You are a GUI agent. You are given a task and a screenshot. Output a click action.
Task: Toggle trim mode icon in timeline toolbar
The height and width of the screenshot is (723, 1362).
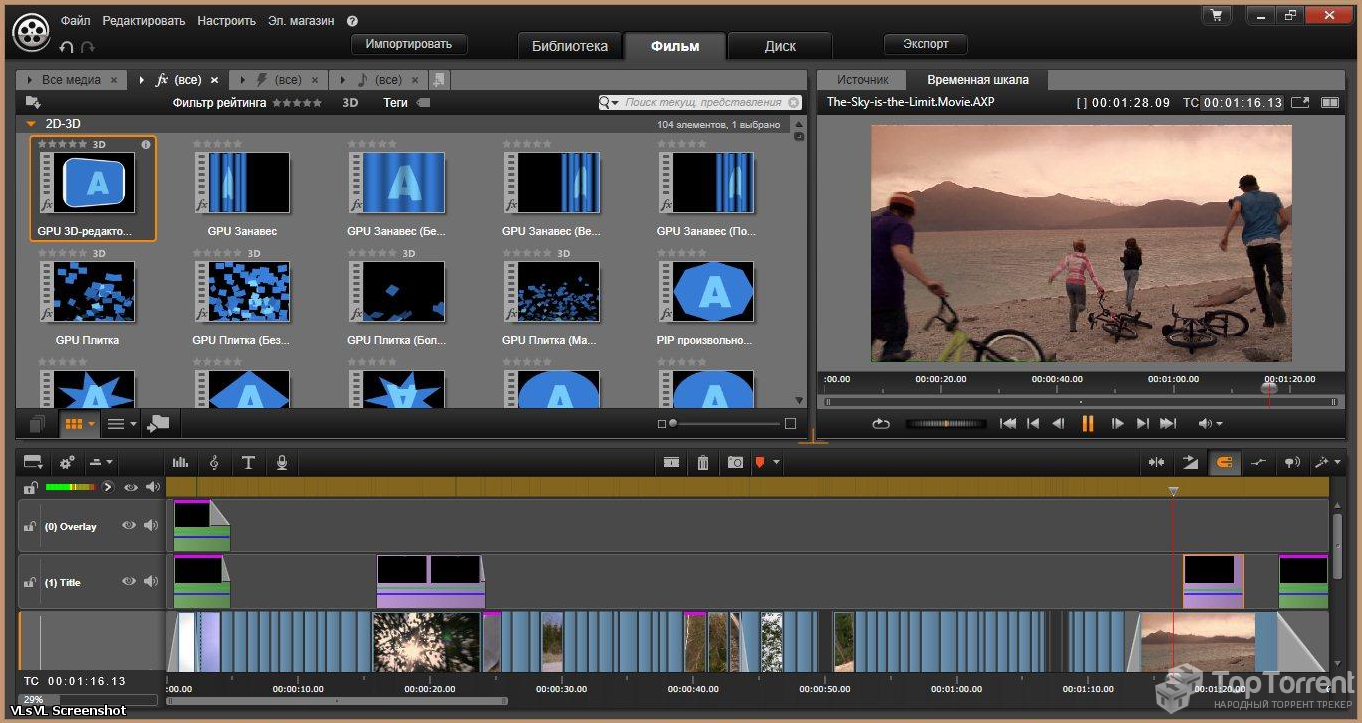pos(1156,462)
